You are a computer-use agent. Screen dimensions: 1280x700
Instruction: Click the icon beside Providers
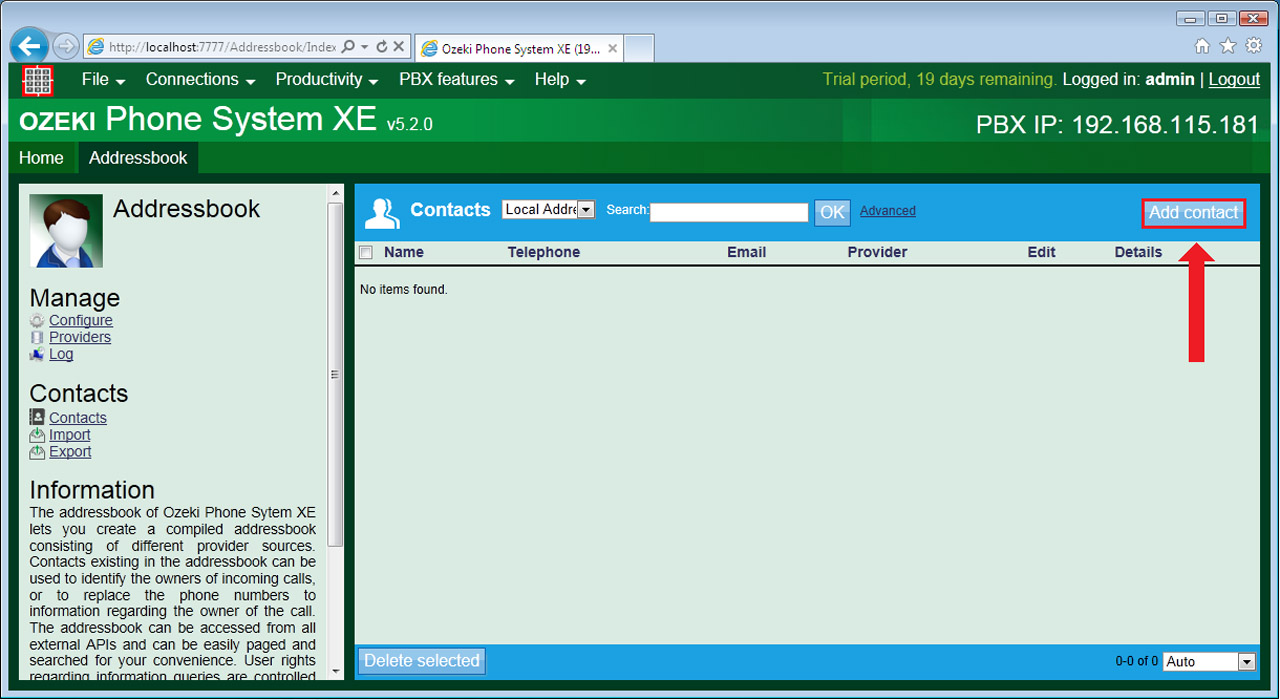[37, 338]
